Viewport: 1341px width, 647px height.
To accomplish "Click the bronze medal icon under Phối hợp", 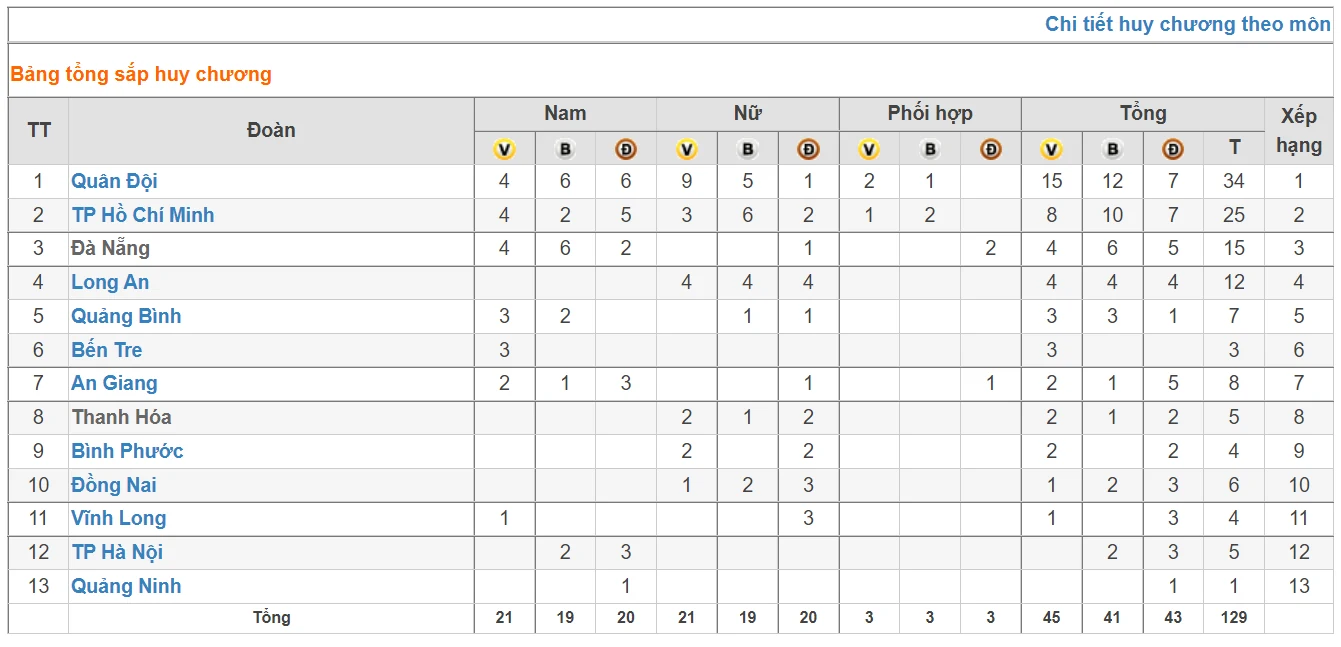I will pos(990,149).
